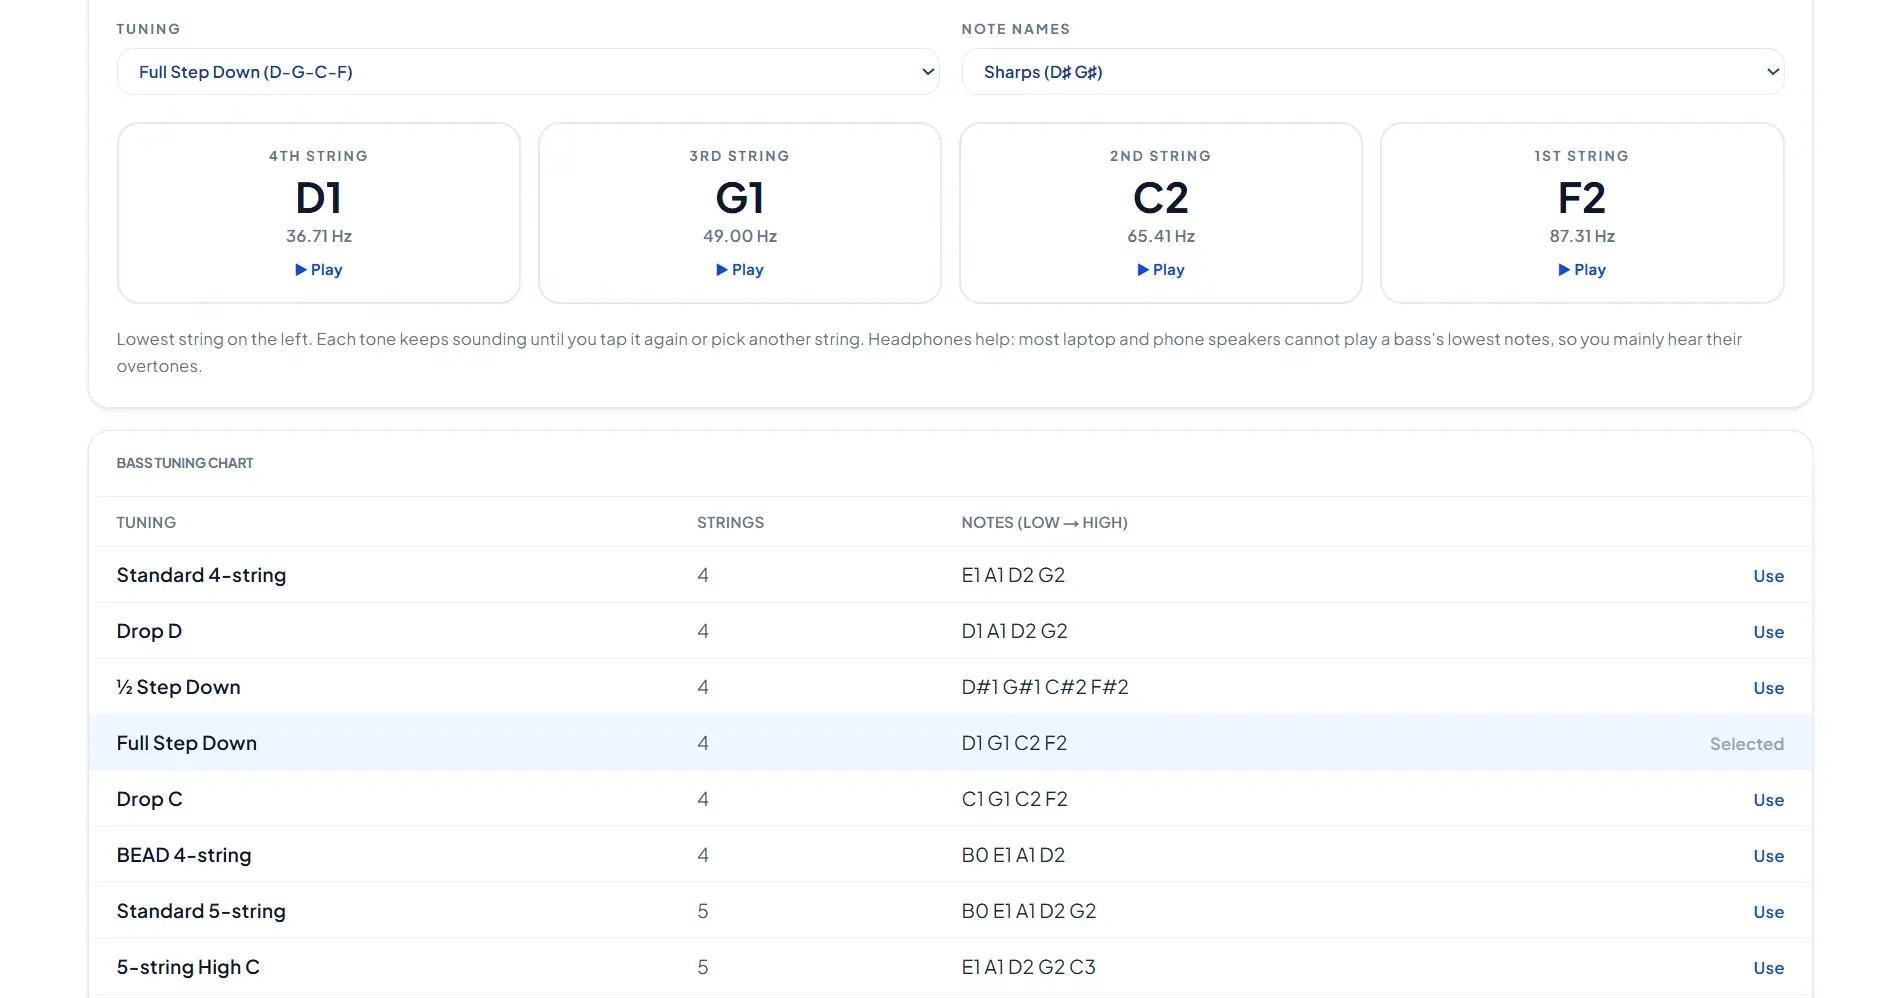Click the 36.71 Hz frequency value
Image resolution: width=1897 pixels, height=998 pixels.
[x=319, y=236]
